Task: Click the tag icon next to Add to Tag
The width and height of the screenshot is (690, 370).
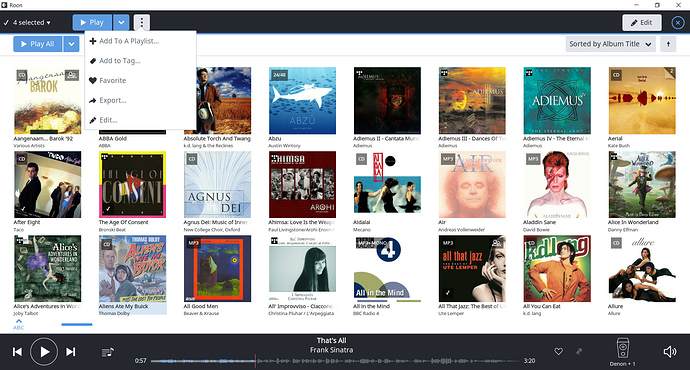Action: pyautogui.click(x=92, y=61)
